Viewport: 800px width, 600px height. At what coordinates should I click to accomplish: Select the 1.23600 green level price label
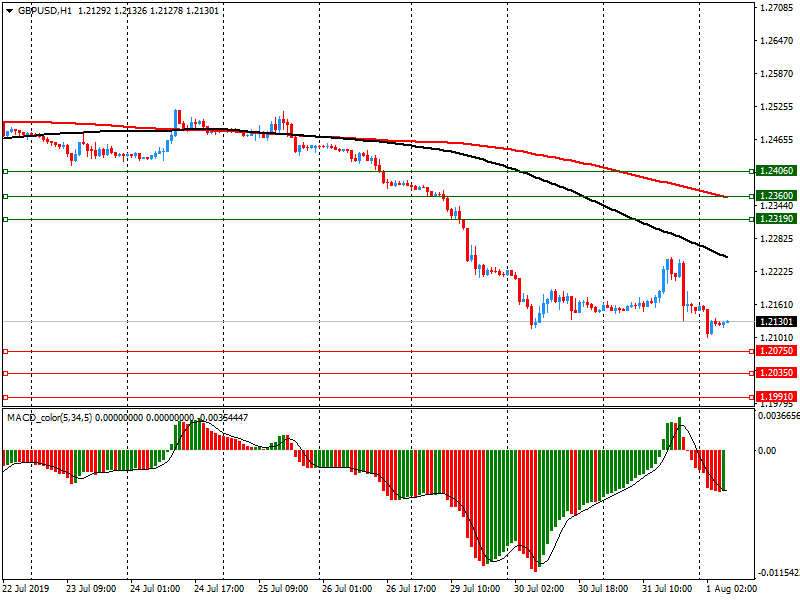tap(776, 196)
